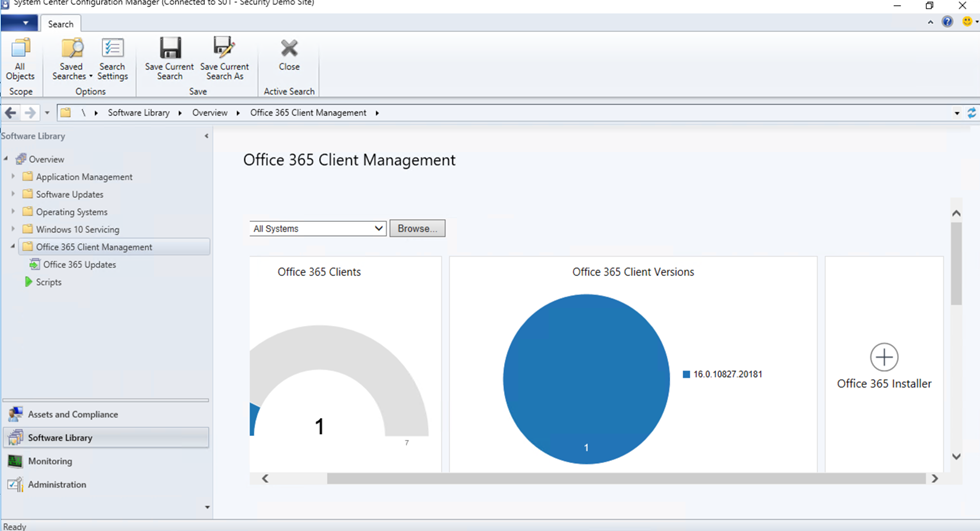This screenshot has height=531, width=980.
Task: Click the Application Management folder icon
Action: pyautogui.click(x=28, y=177)
